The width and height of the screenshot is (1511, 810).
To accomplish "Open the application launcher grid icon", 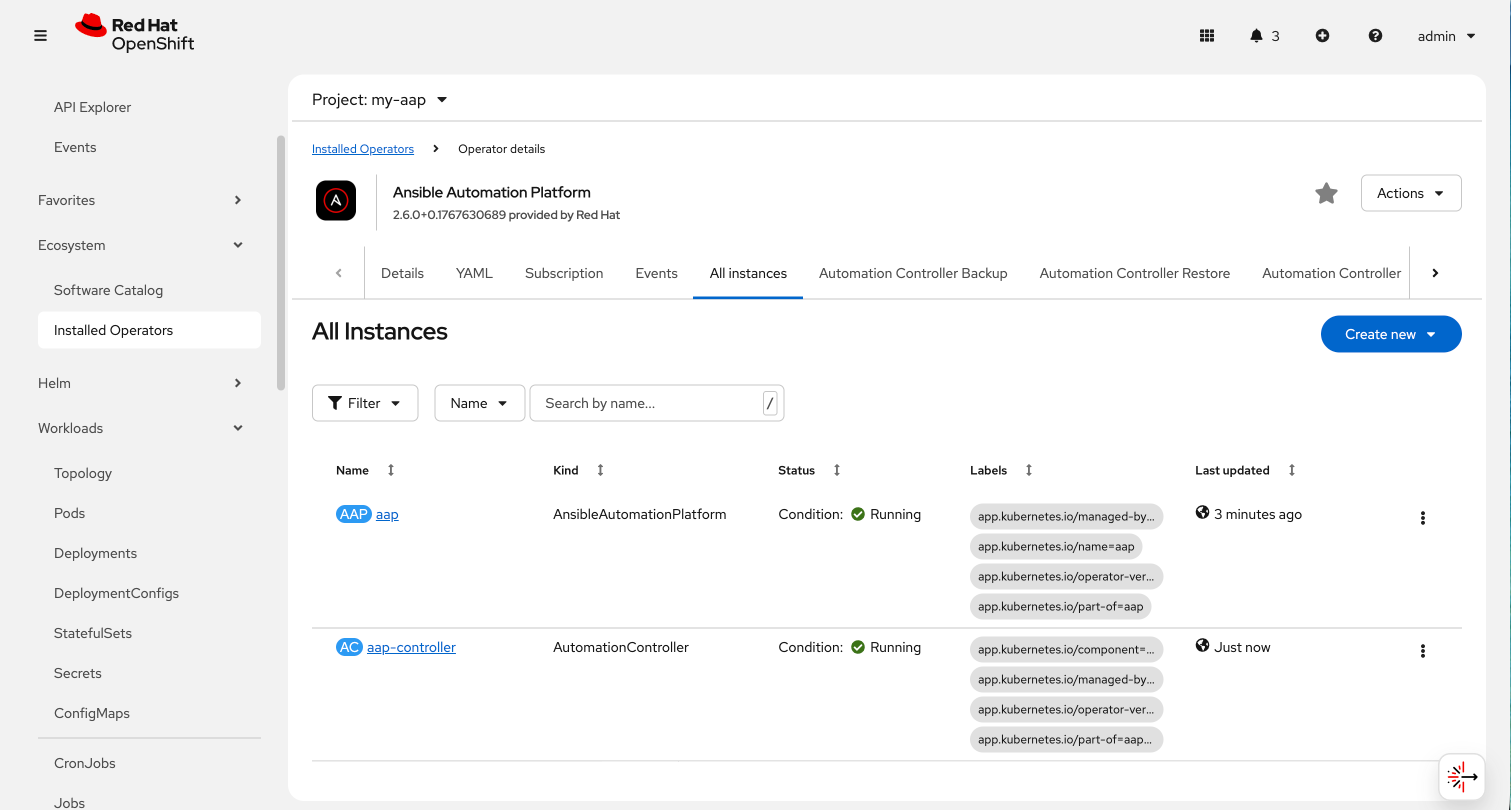I will 1206,36.
